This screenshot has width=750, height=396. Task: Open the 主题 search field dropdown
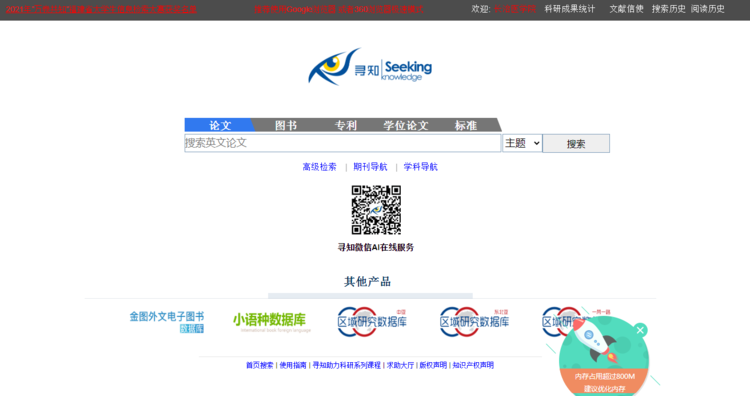pos(522,143)
